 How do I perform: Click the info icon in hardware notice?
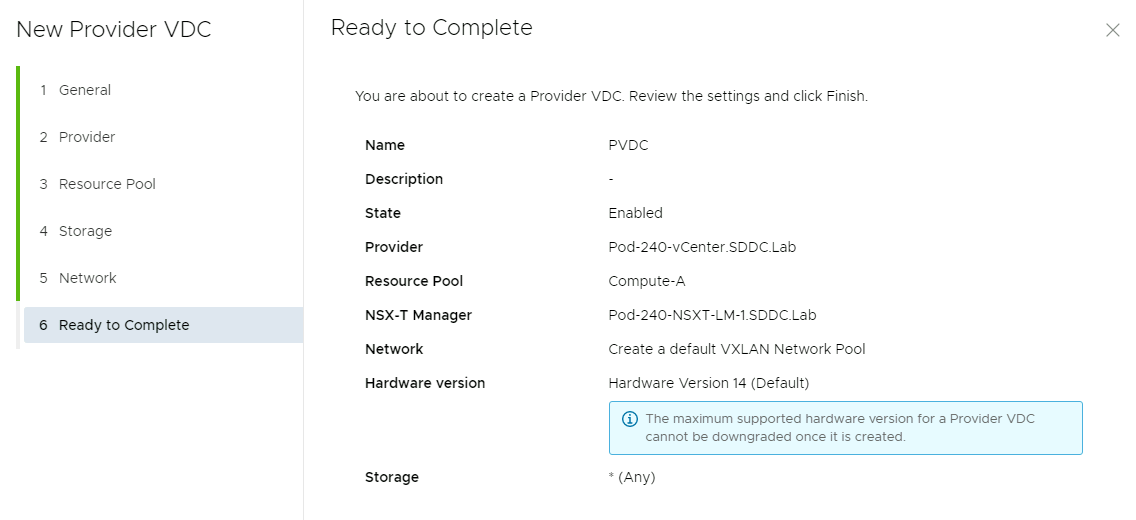(x=630, y=419)
